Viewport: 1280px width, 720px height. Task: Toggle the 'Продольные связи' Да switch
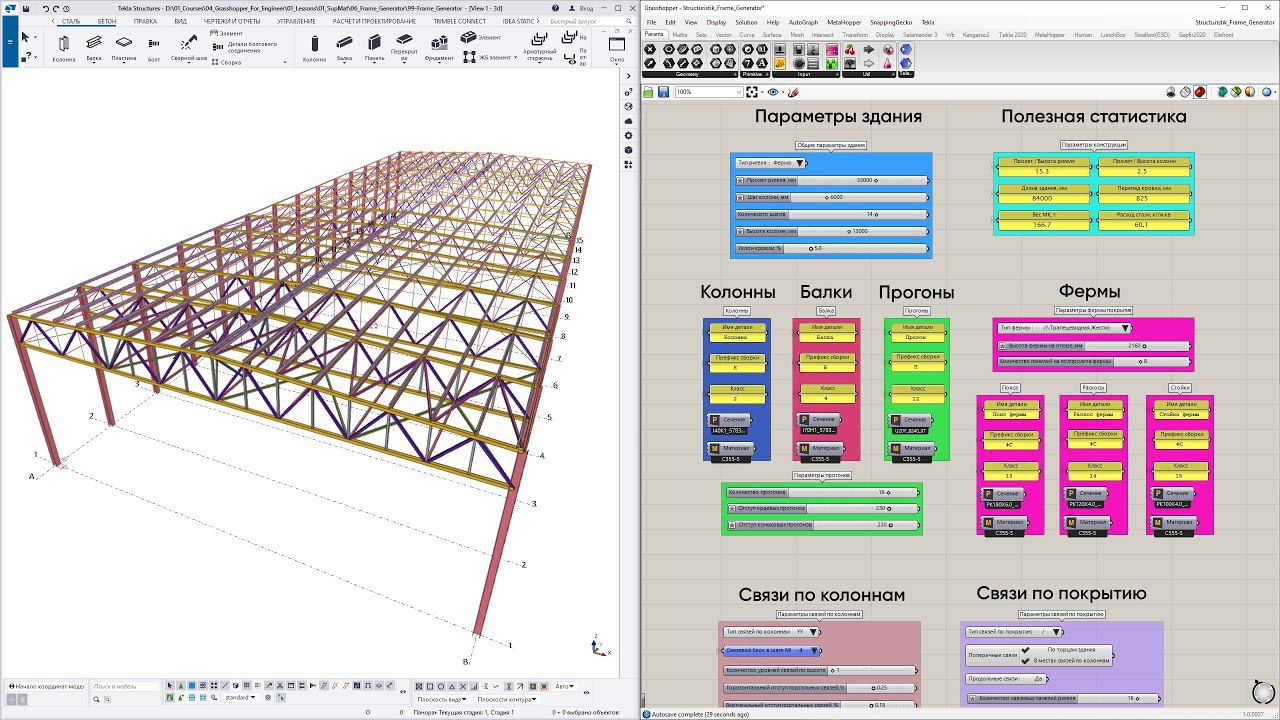click(1039, 679)
